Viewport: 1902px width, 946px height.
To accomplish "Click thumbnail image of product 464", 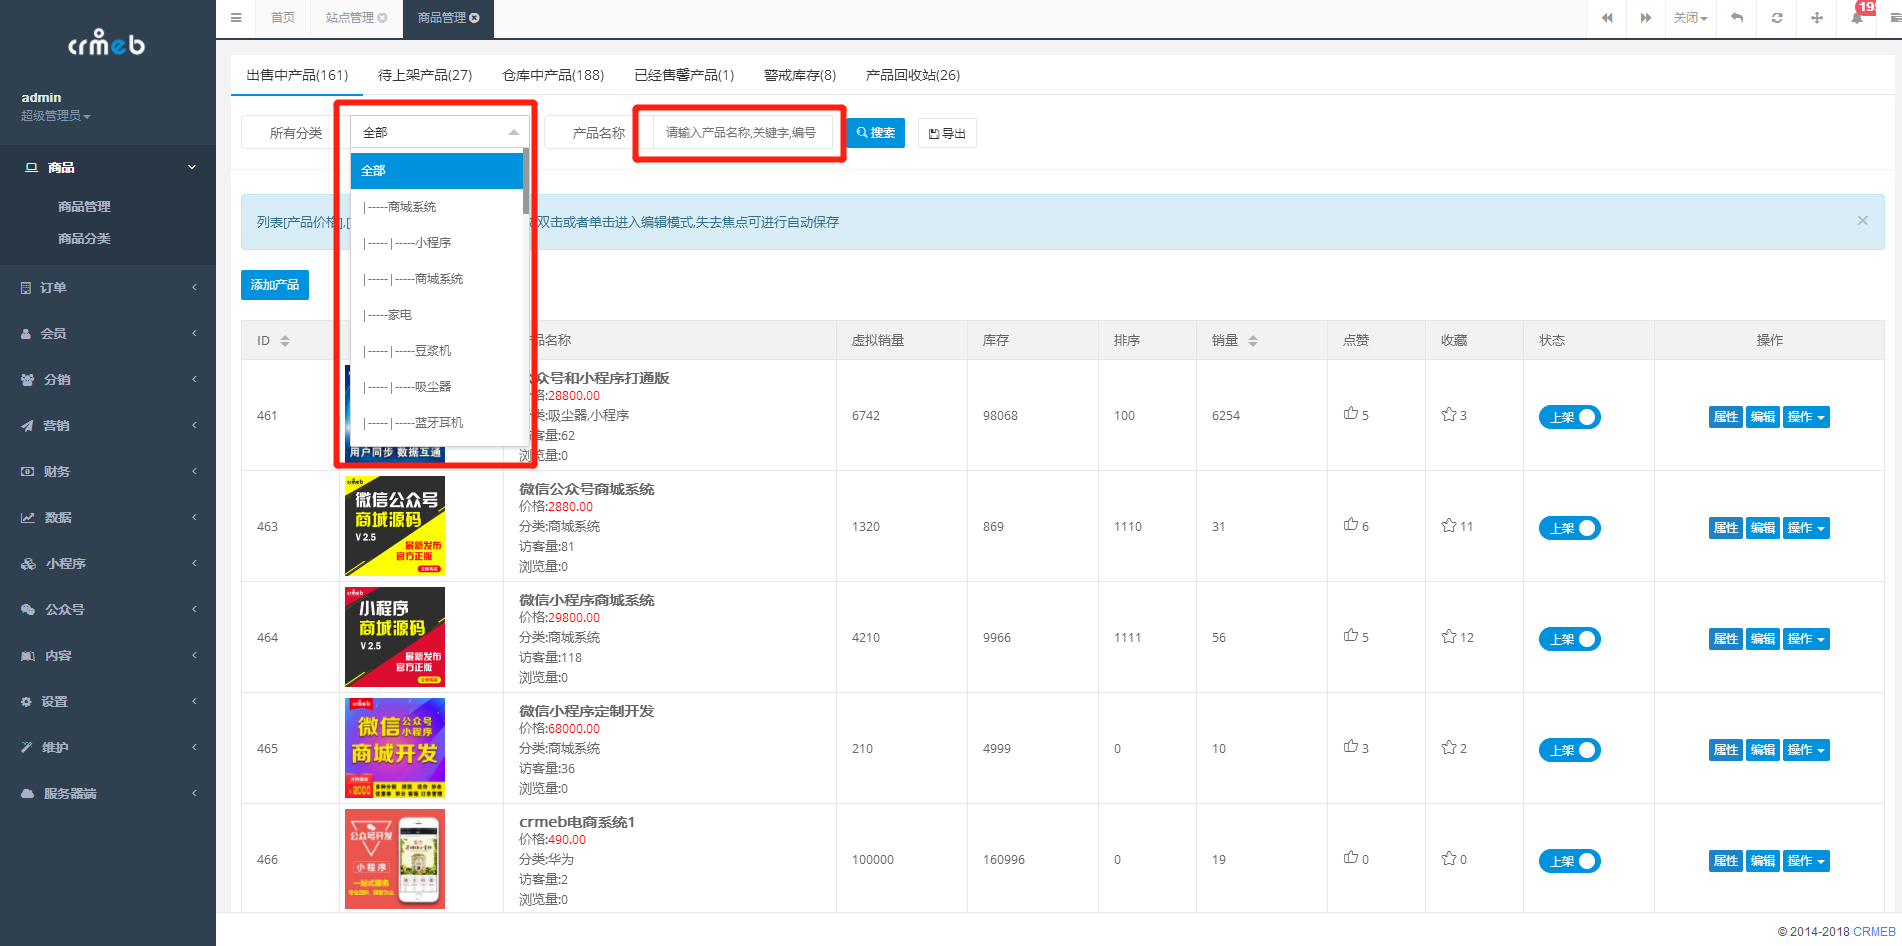I will (395, 637).
